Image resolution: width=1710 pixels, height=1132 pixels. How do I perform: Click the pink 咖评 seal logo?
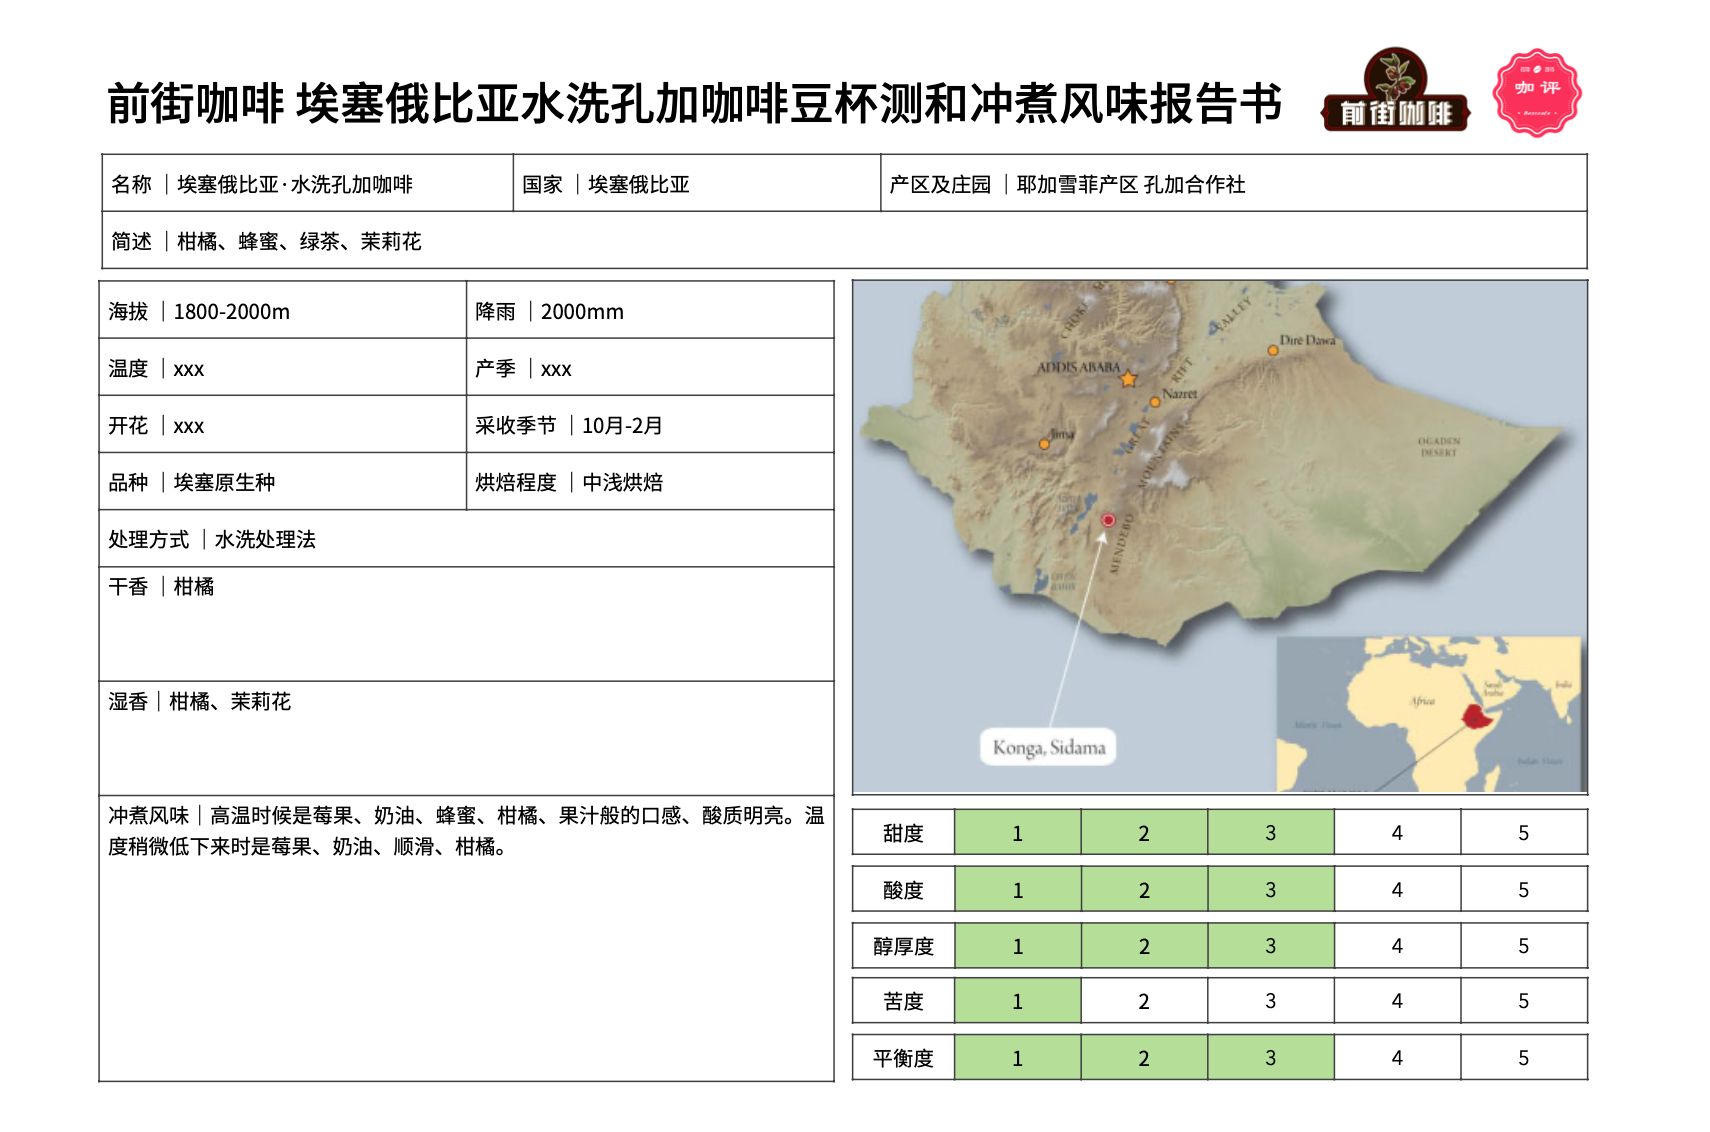(x=1536, y=92)
